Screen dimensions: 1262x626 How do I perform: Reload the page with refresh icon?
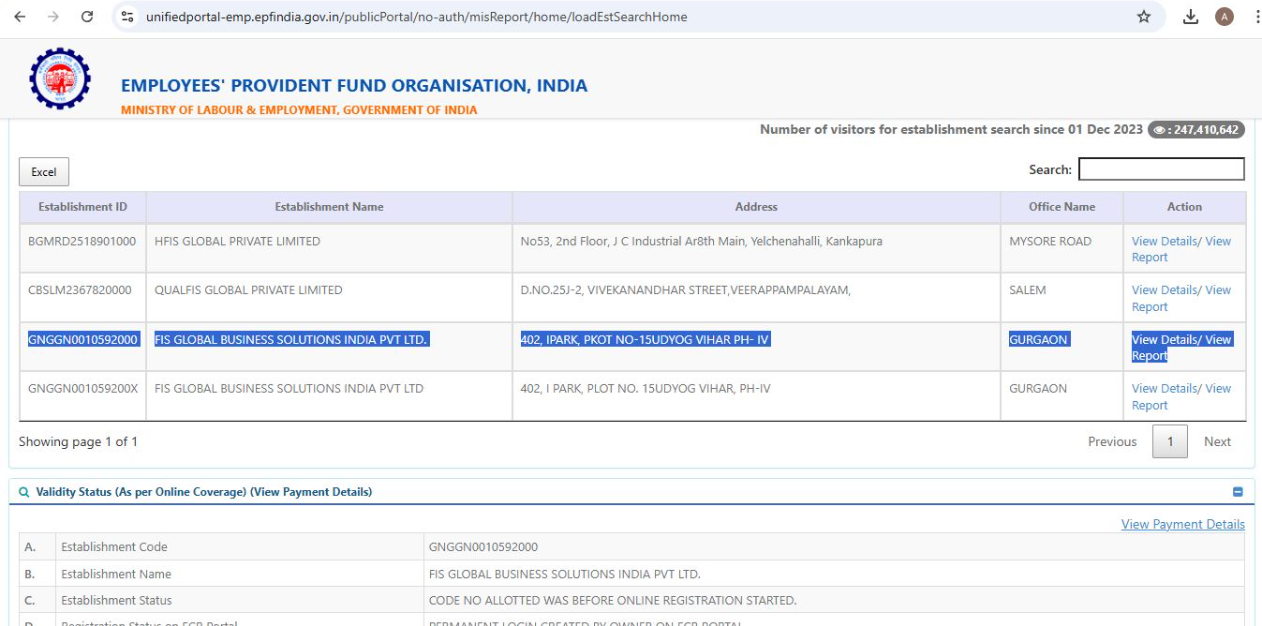coord(87,17)
